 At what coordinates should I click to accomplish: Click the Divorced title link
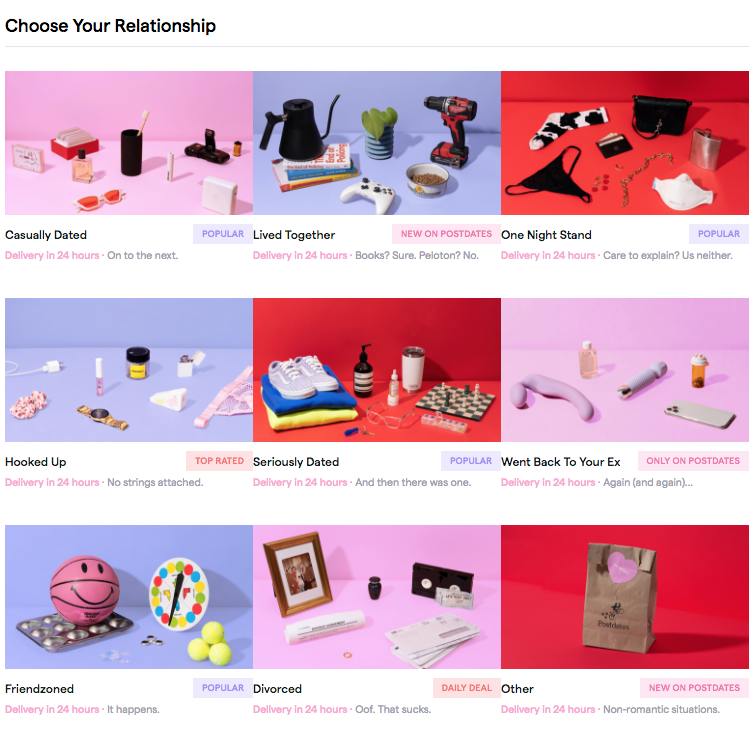[x=277, y=689]
